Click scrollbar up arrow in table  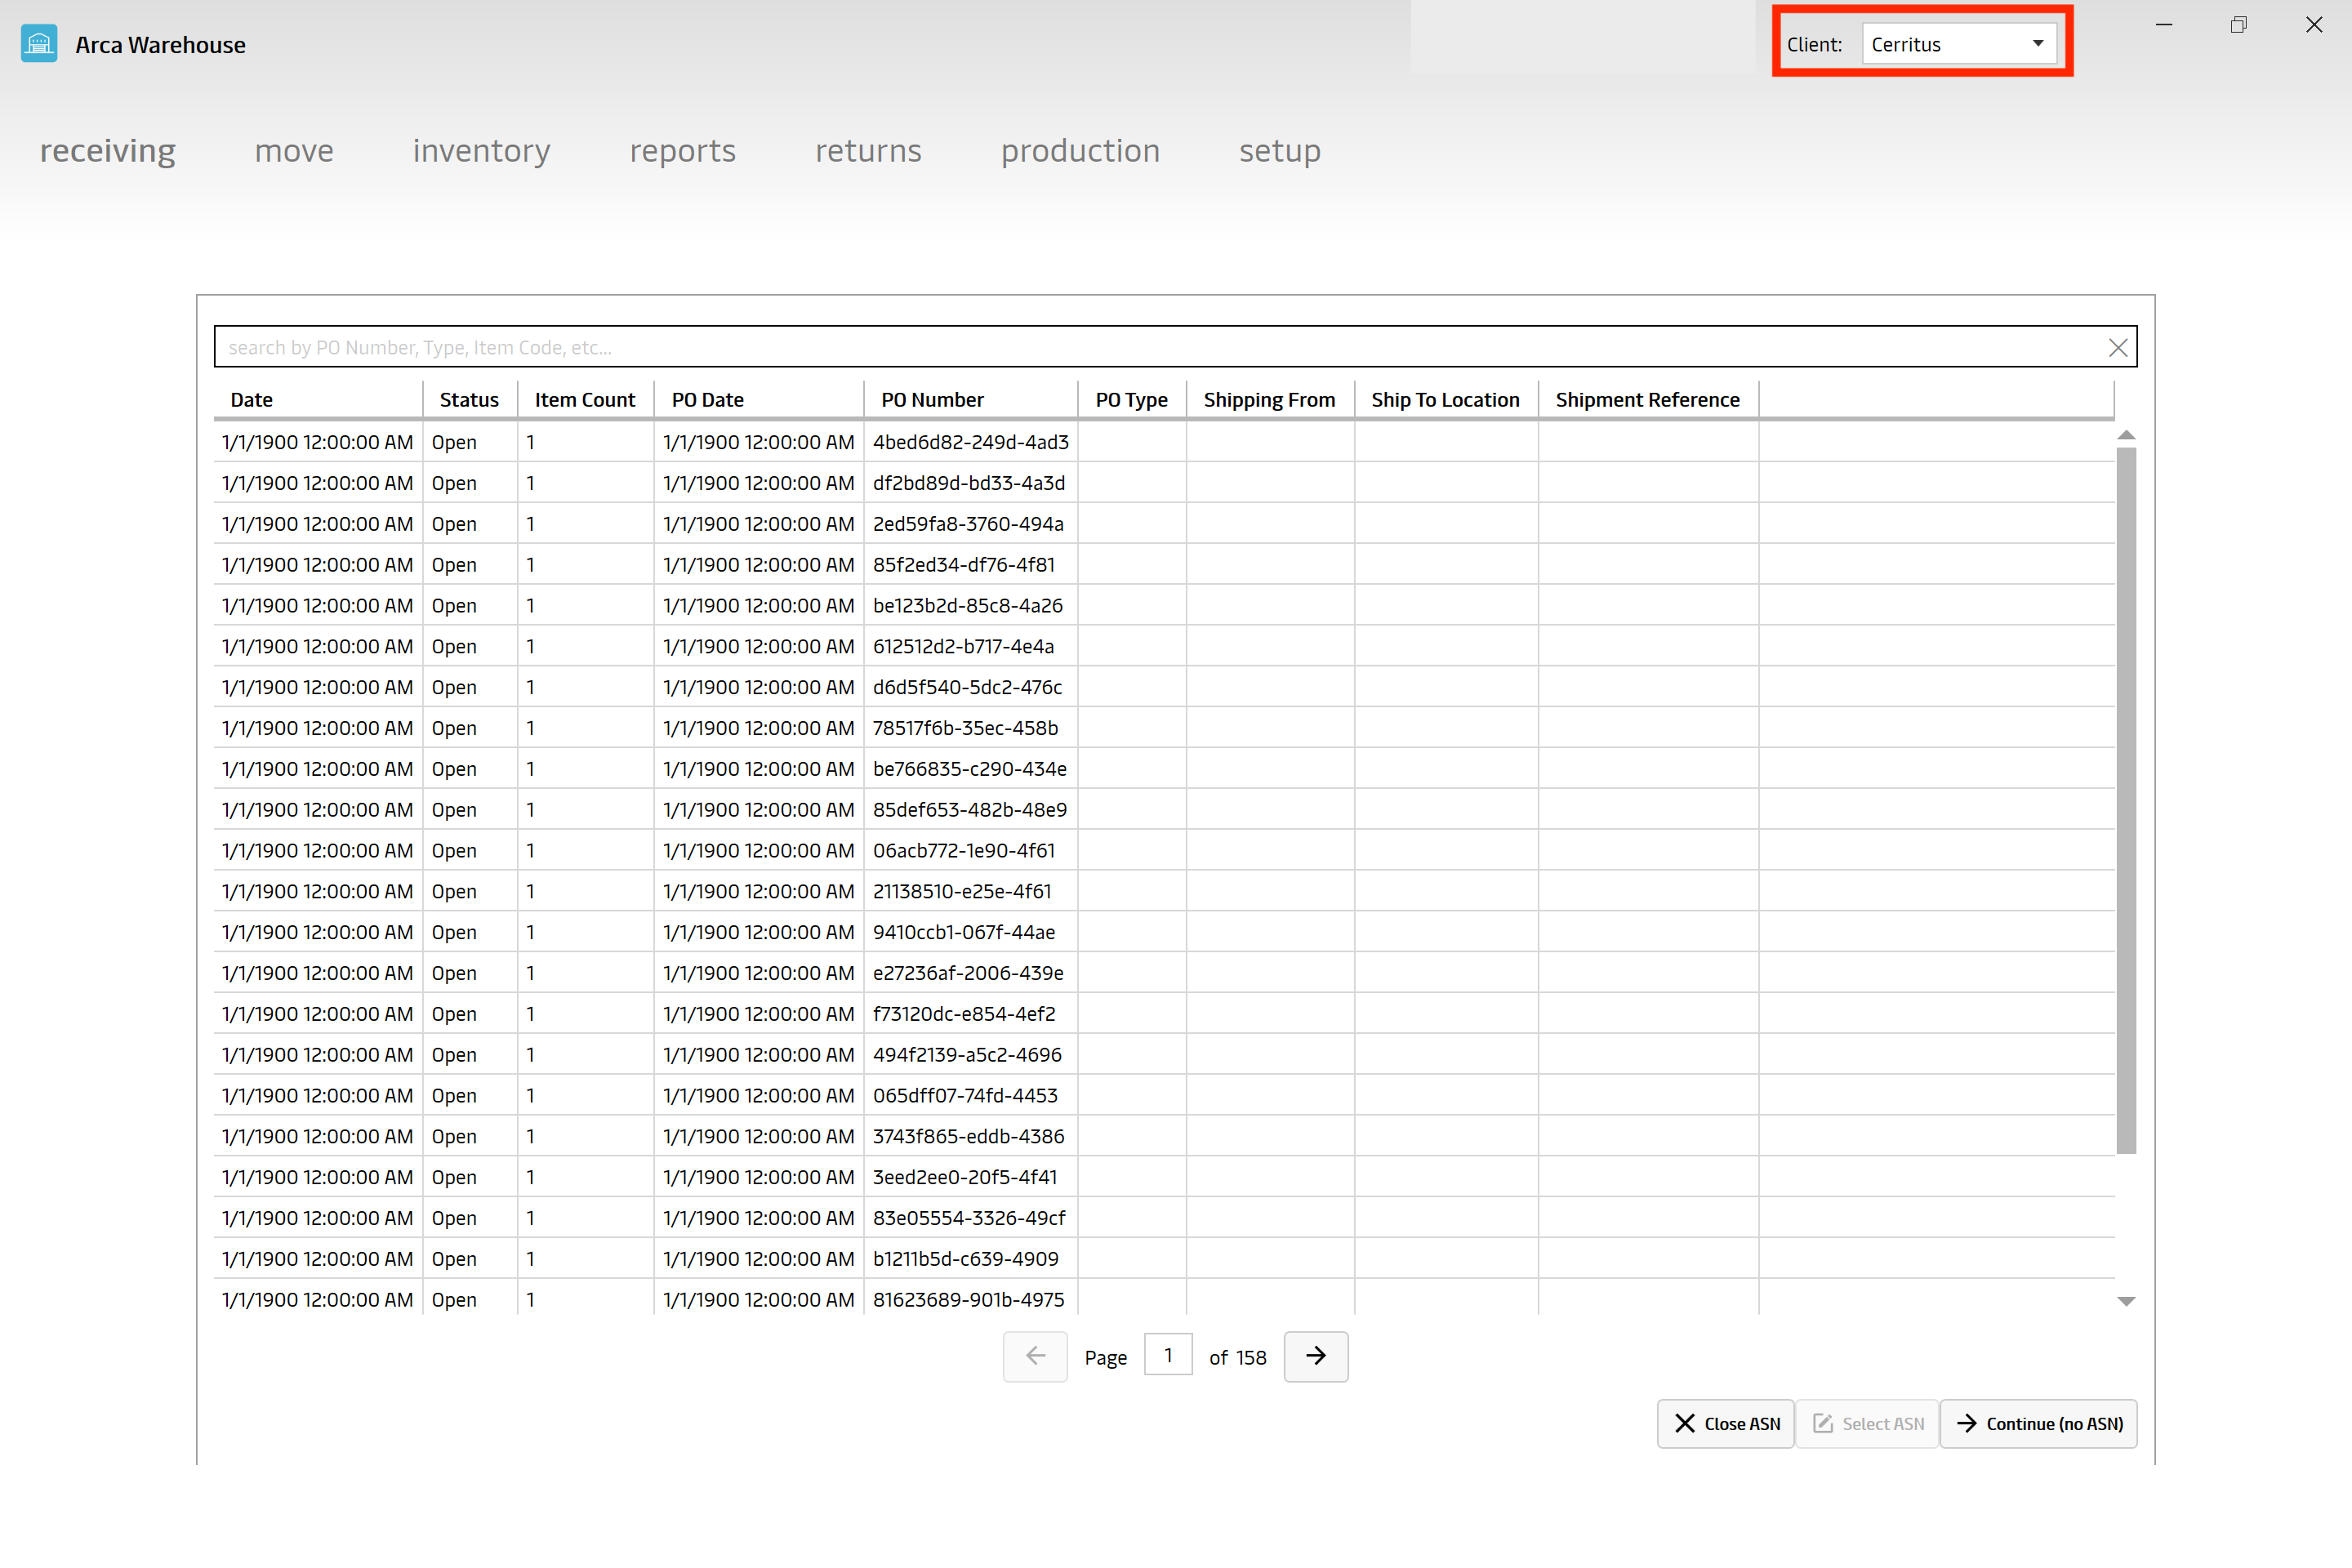(2126, 435)
